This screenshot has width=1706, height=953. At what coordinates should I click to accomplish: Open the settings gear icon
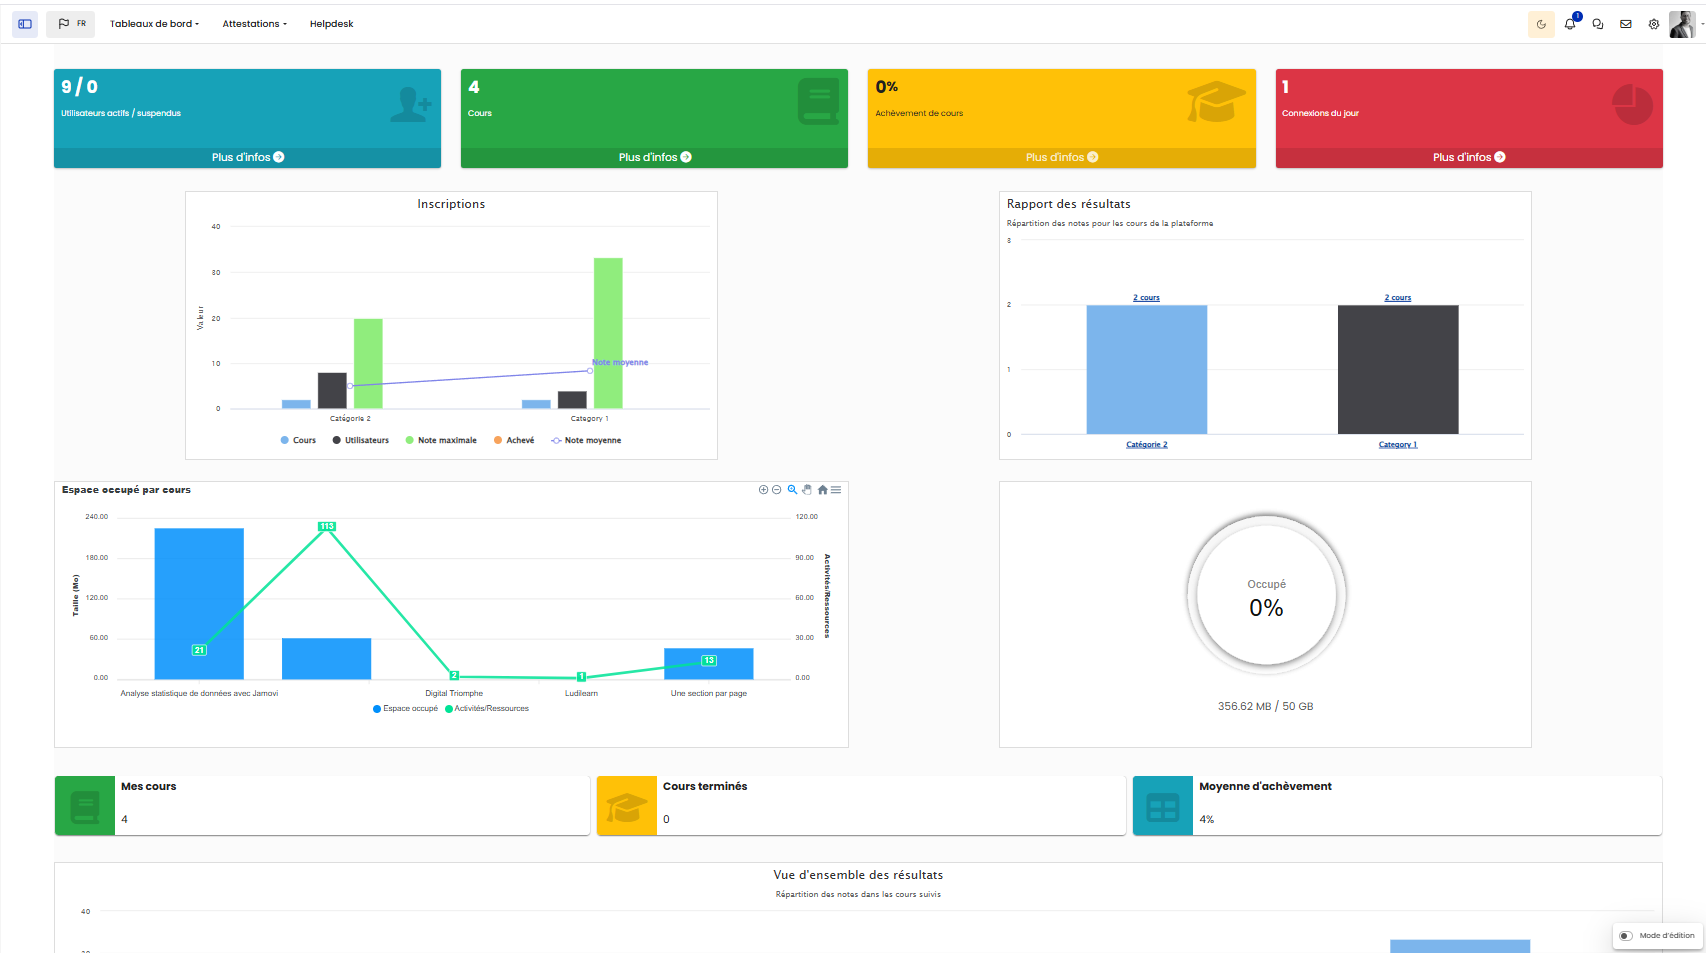click(x=1653, y=24)
